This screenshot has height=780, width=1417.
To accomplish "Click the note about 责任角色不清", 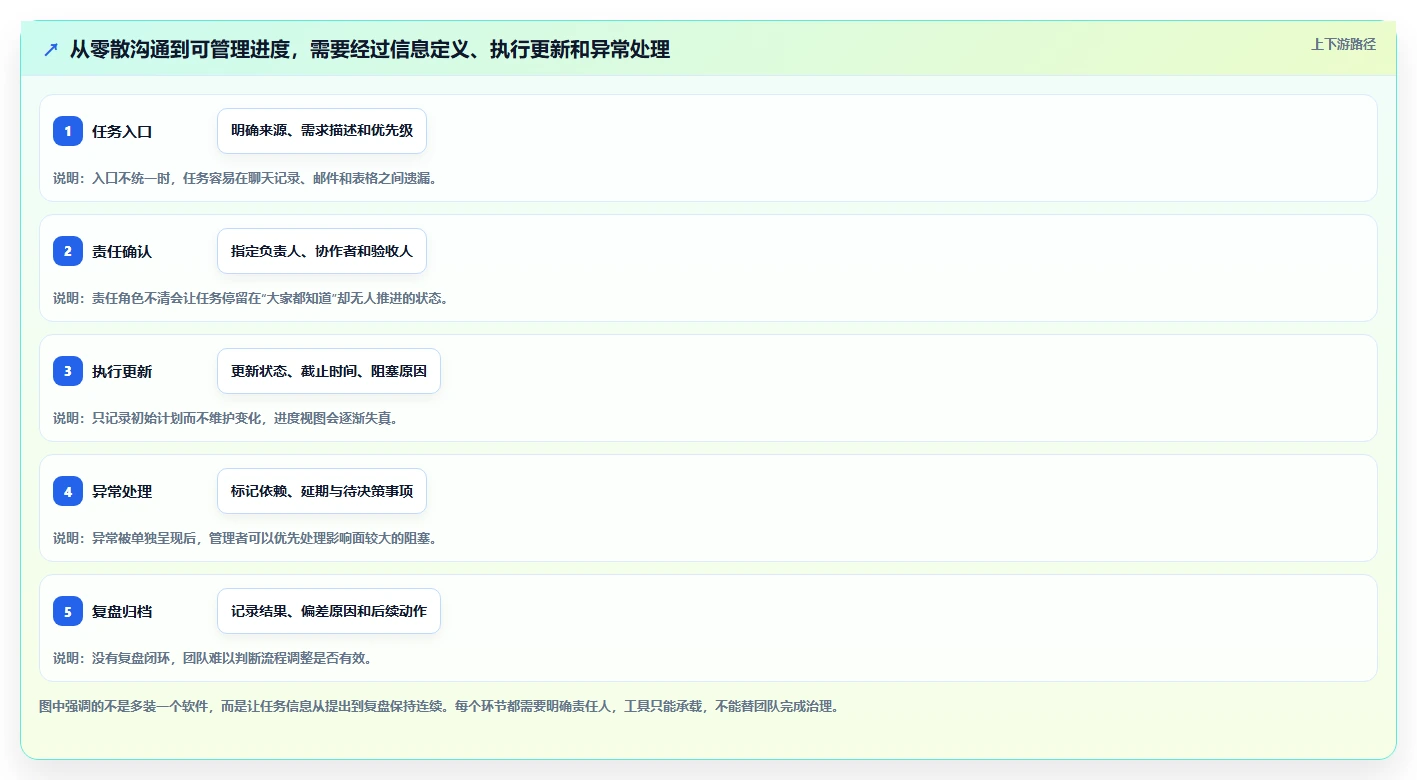I will point(251,298).
